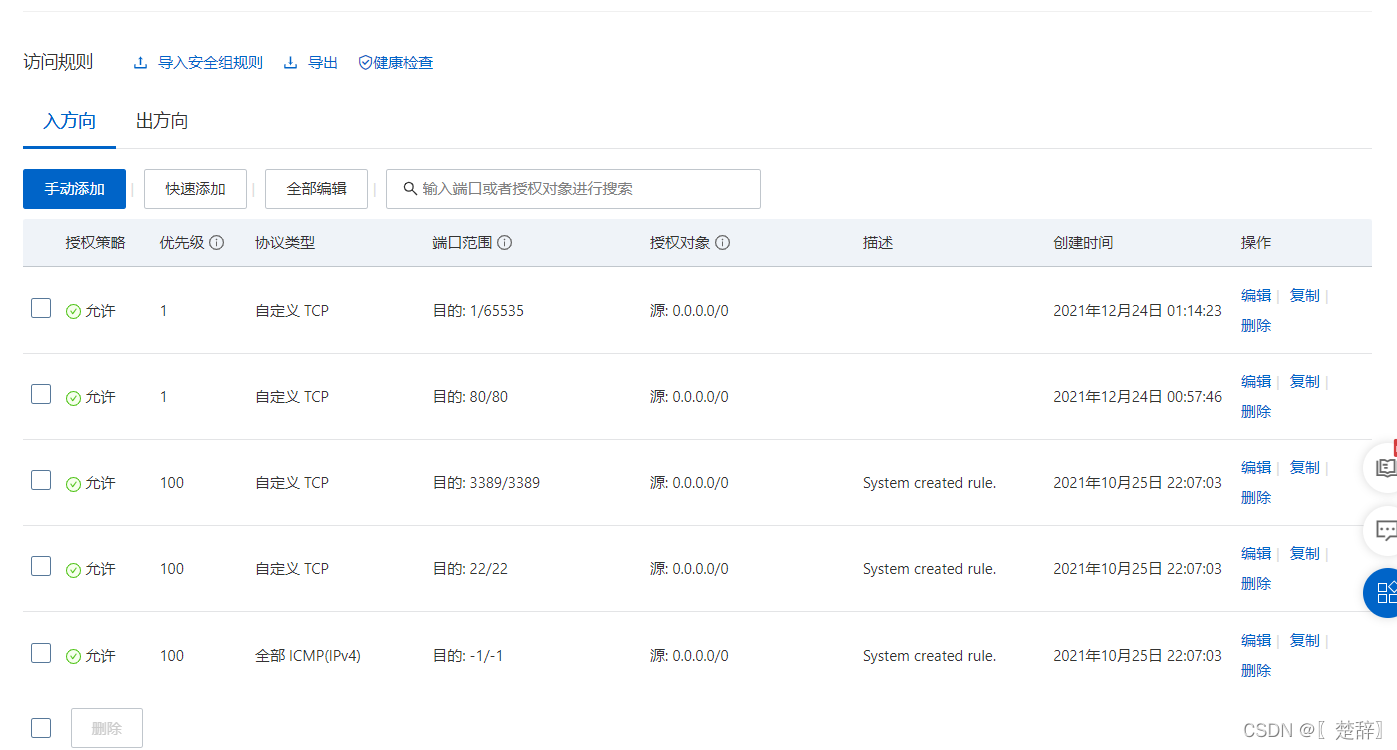Click timestamp 2021年12月24日 01:14:23
Screen dimensions: 1397x750
pos(1137,311)
